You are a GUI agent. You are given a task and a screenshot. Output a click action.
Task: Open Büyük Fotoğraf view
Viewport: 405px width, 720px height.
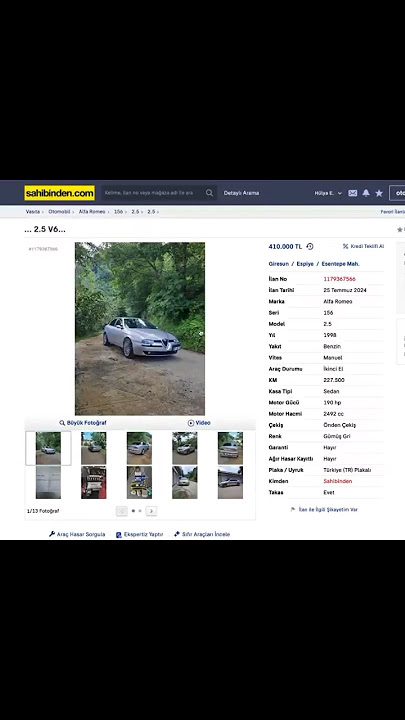point(83,423)
